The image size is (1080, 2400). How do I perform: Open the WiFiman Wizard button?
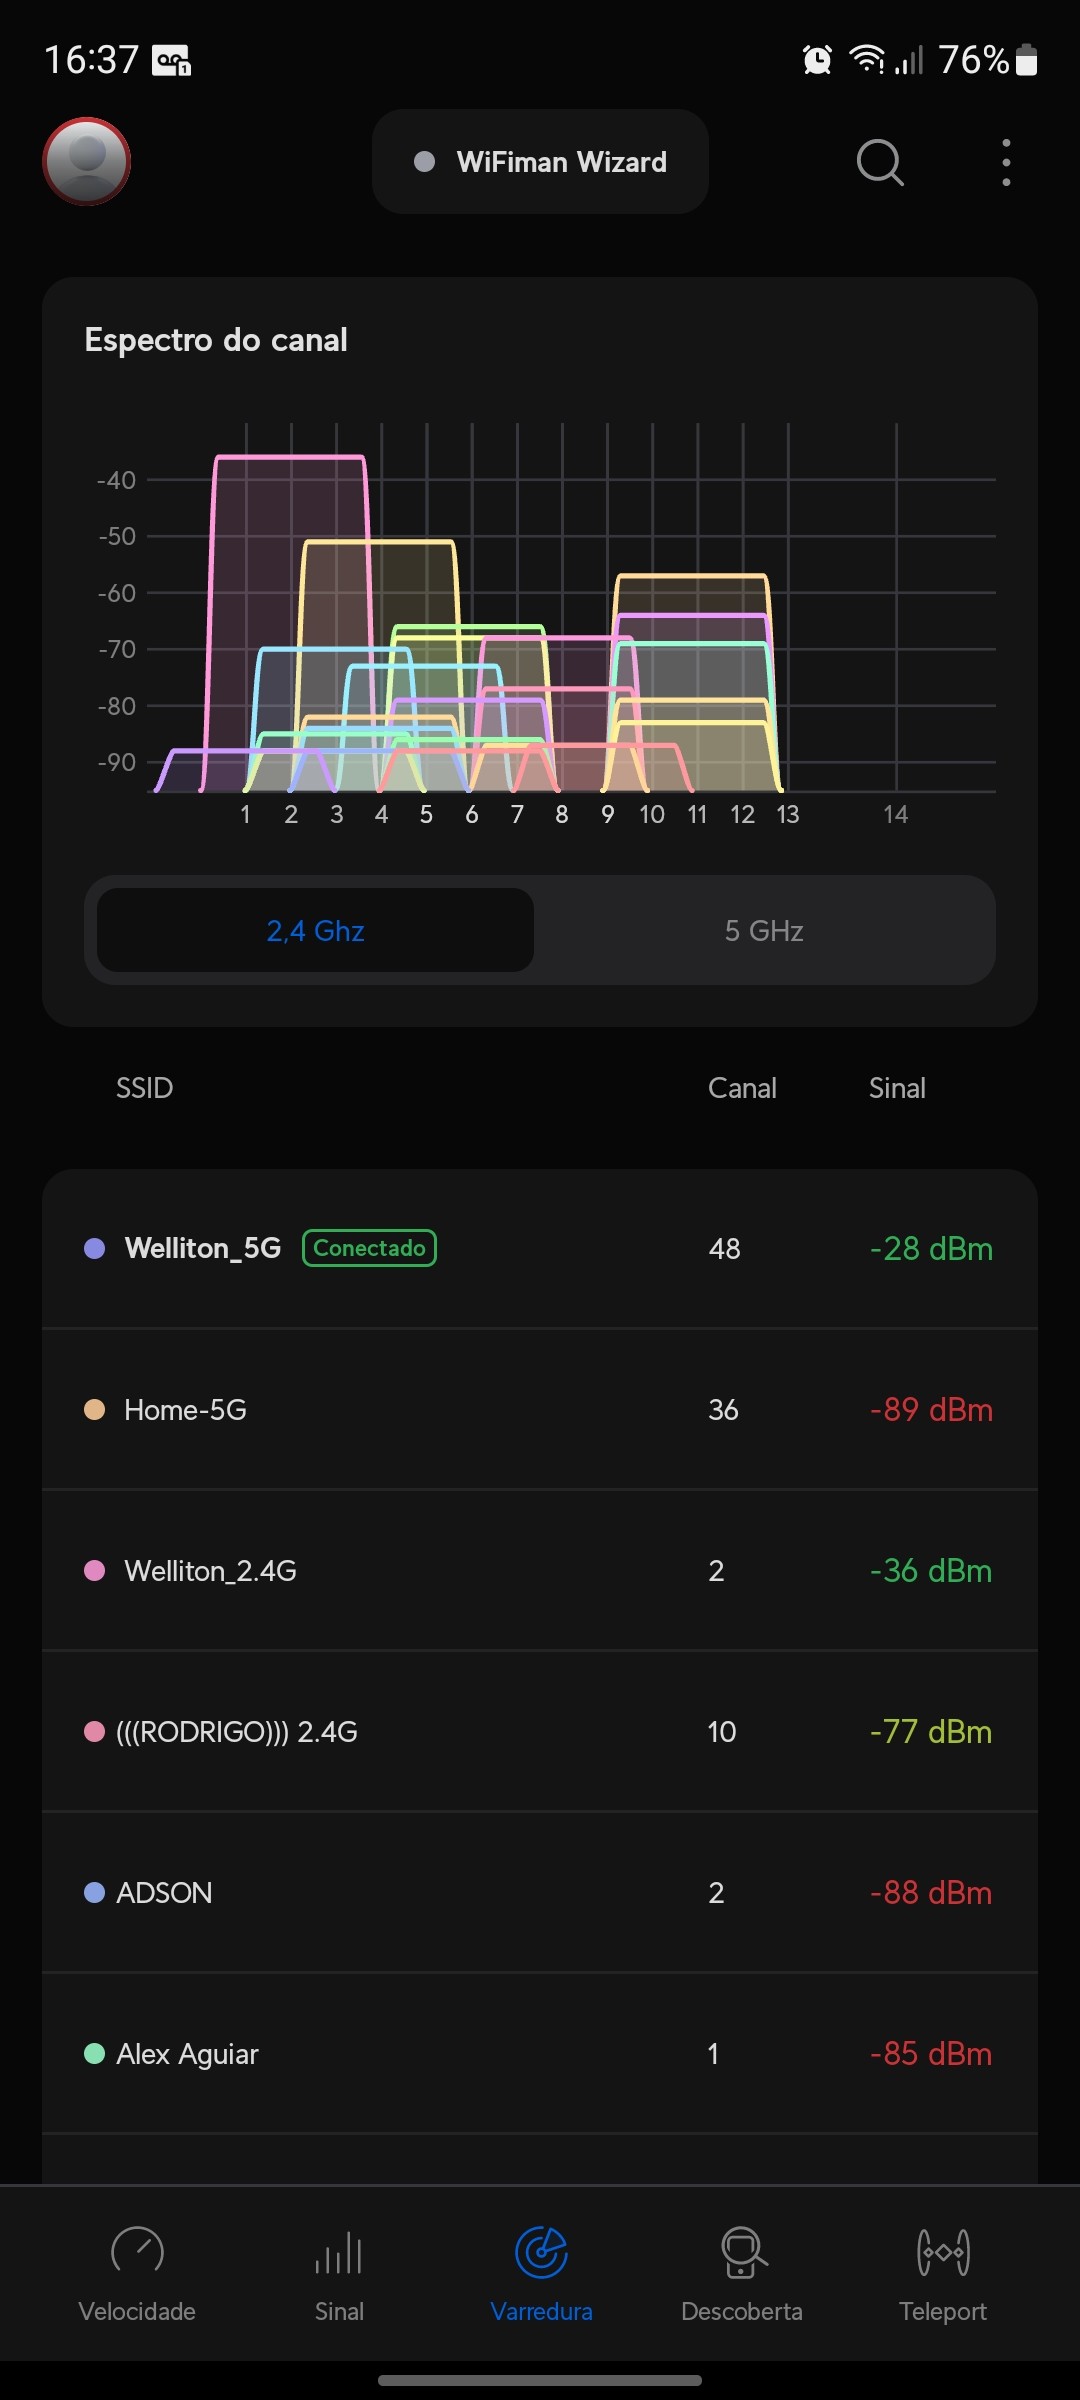(x=540, y=162)
